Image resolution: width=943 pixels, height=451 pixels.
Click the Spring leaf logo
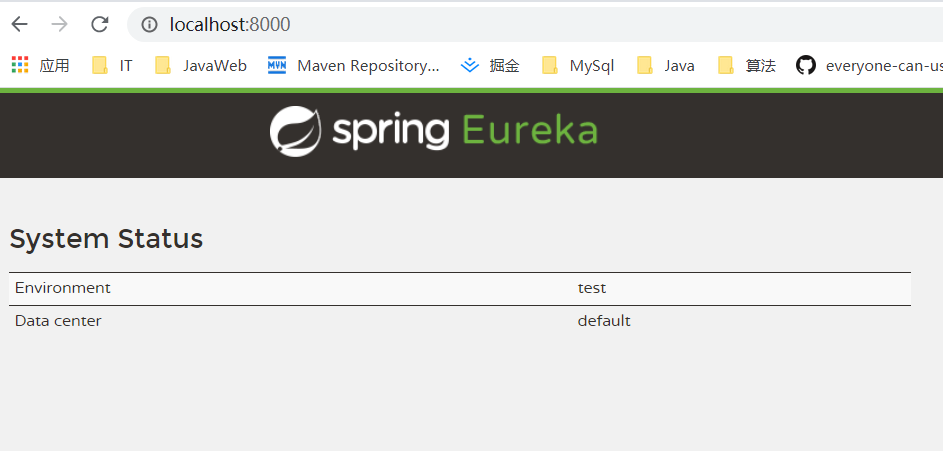[295, 131]
